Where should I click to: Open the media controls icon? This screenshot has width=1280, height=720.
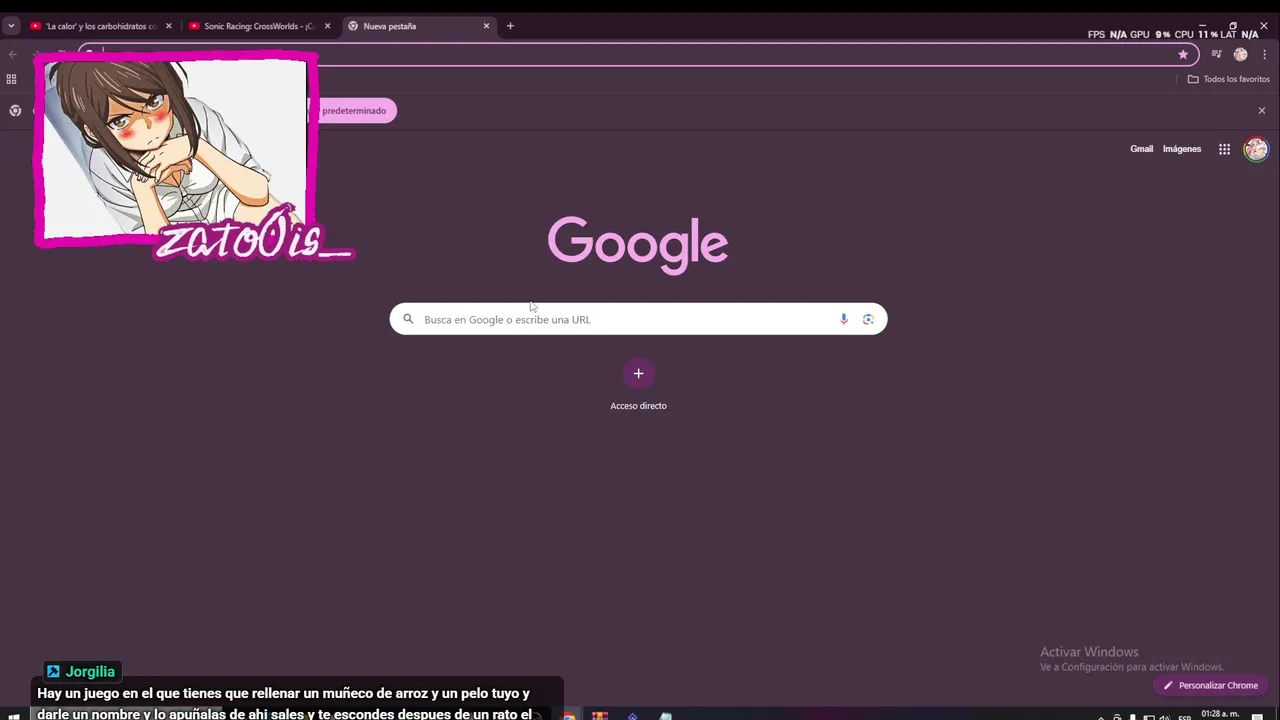point(1216,55)
